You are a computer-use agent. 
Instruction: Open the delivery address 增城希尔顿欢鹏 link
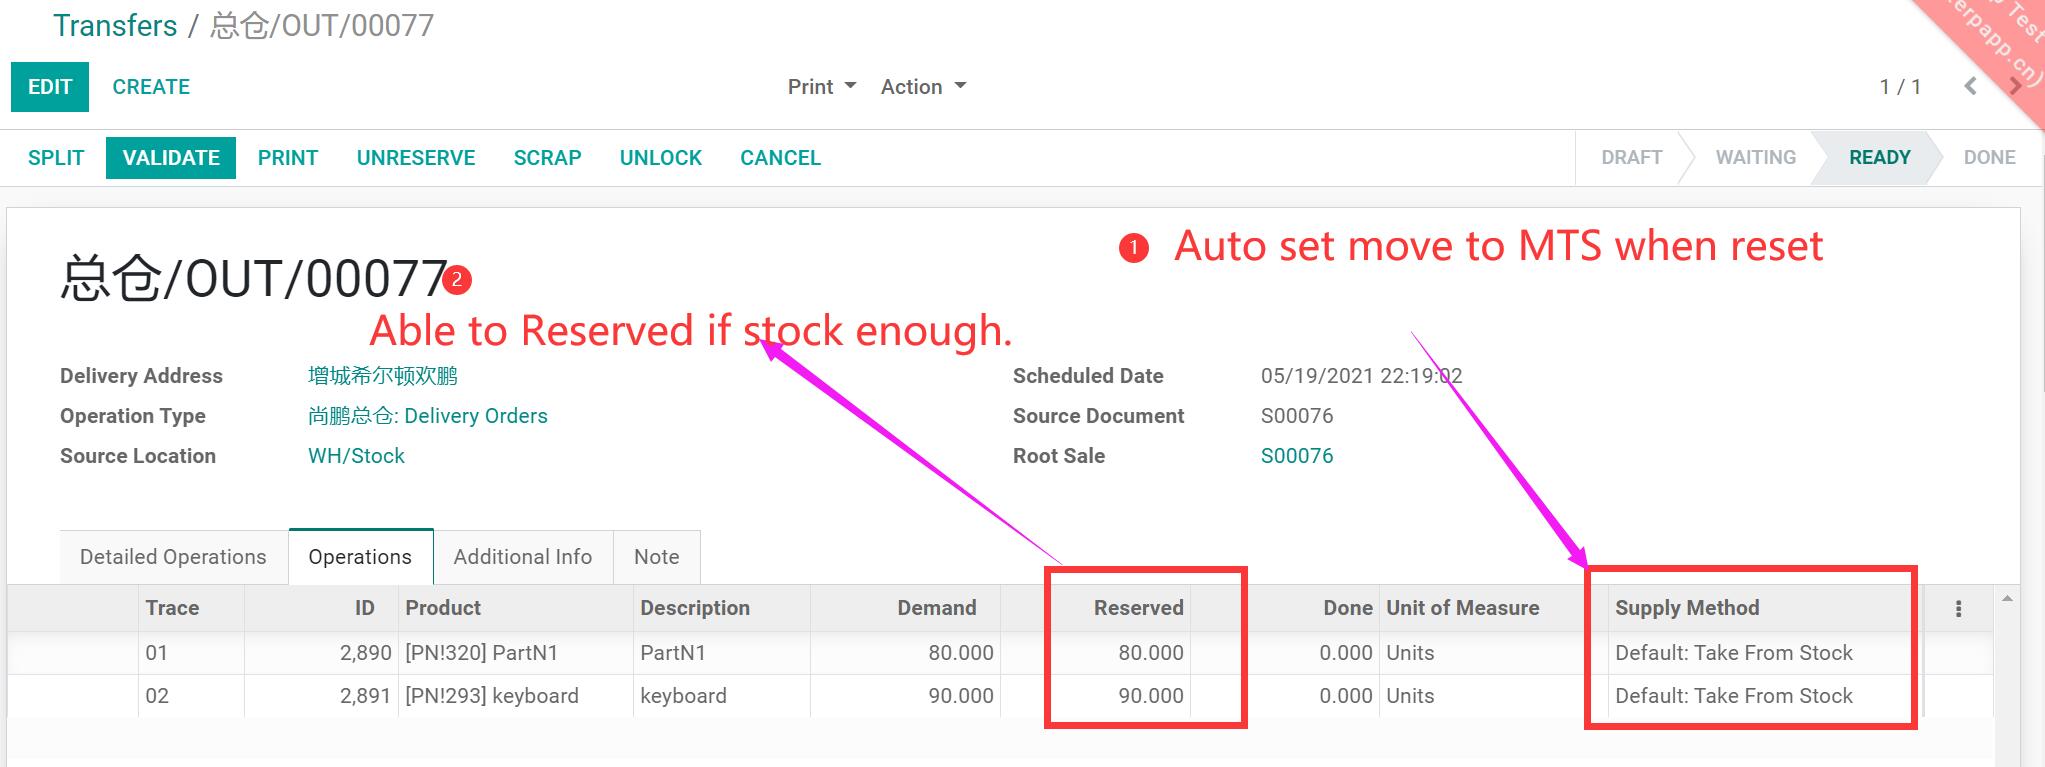(x=383, y=376)
